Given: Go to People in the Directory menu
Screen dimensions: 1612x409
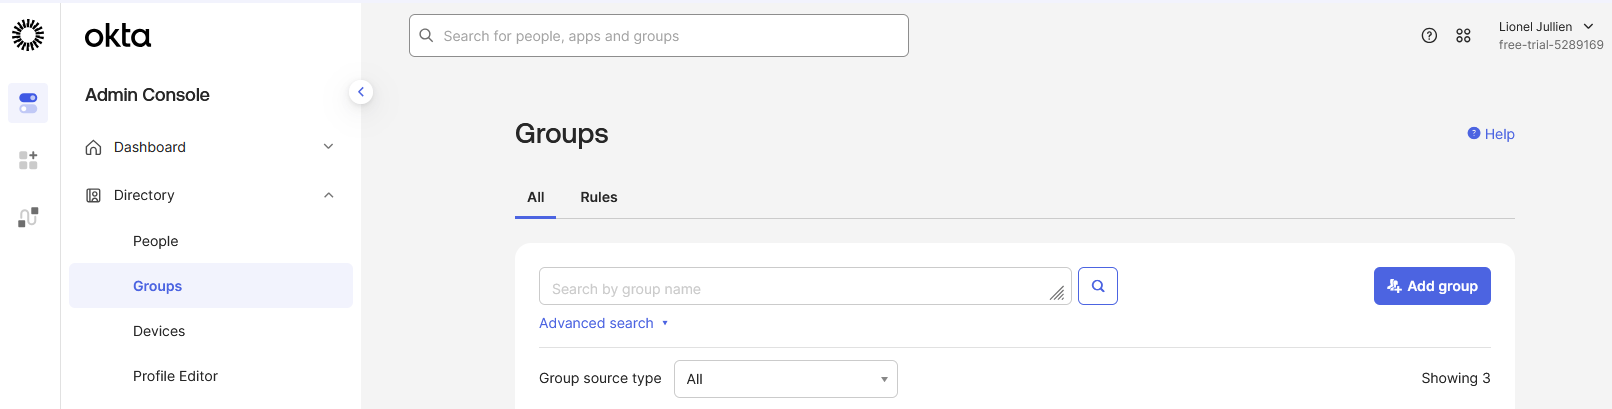Looking at the screenshot, I should coord(155,241).
